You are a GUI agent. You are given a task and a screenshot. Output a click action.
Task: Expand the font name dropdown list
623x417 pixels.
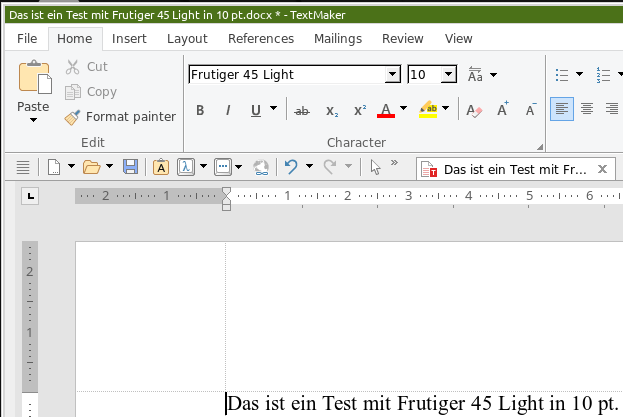(x=392, y=74)
